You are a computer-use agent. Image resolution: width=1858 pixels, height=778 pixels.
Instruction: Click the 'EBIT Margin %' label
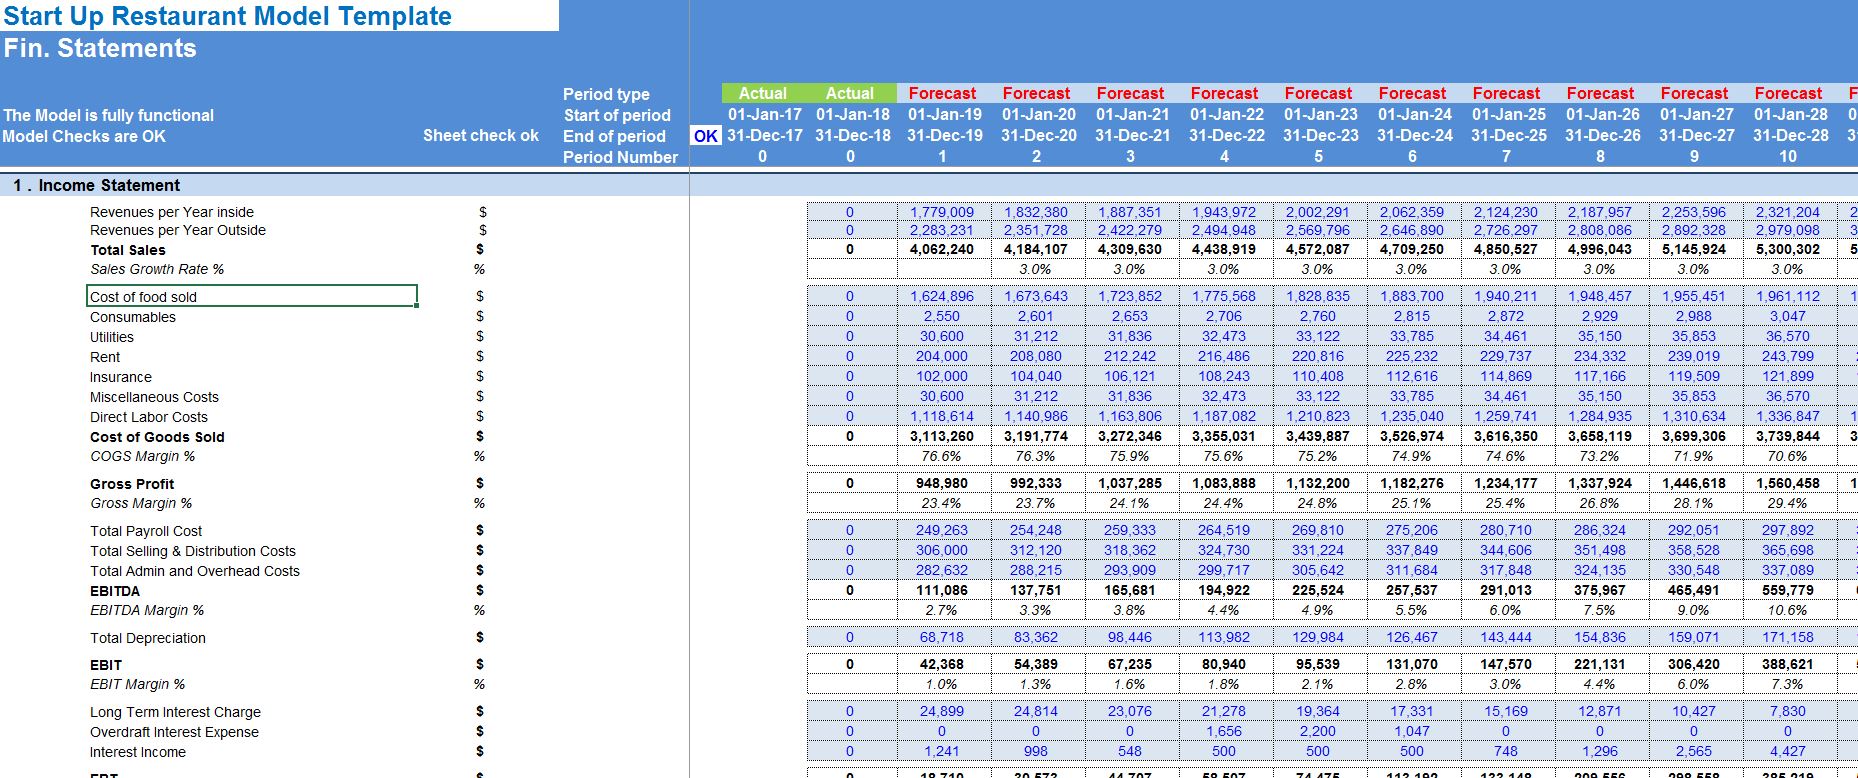click(x=138, y=684)
